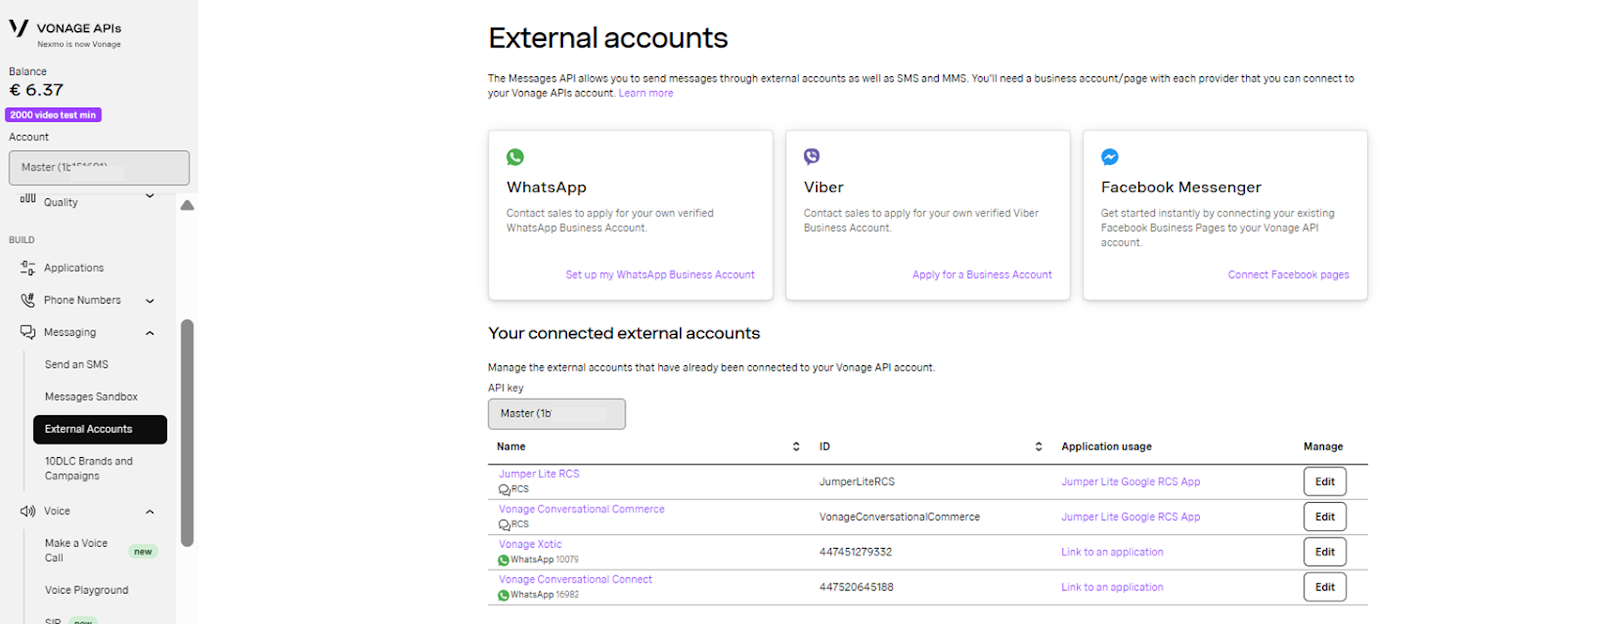1600x624 pixels.
Task: Click ID value VonageConversationalCommerce
Action: click(900, 517)
